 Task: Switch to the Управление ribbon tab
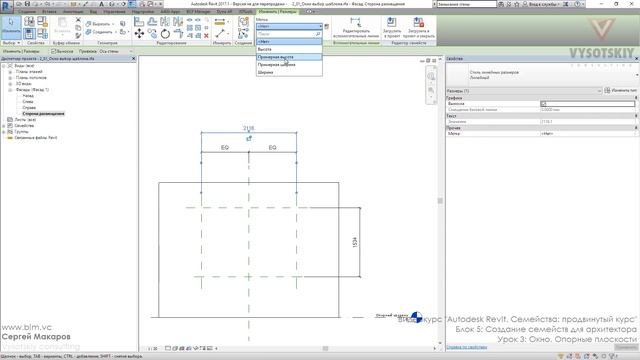pos(114,11)
